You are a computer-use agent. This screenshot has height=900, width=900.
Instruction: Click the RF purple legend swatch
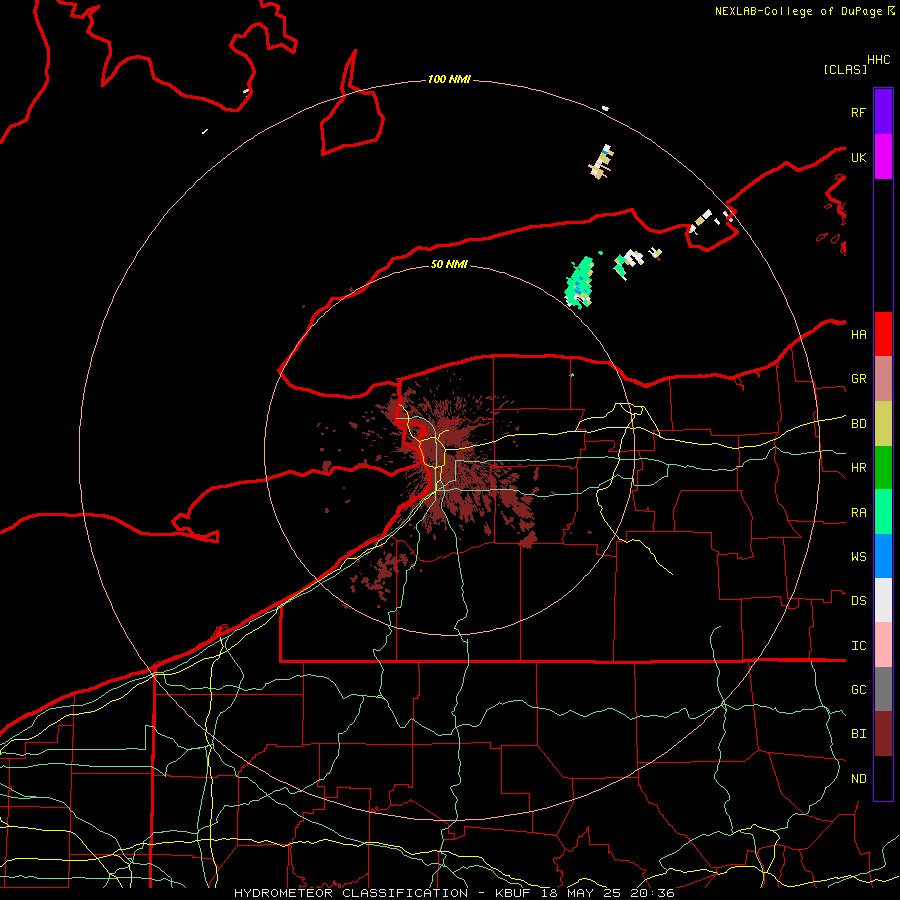(883, 112)
